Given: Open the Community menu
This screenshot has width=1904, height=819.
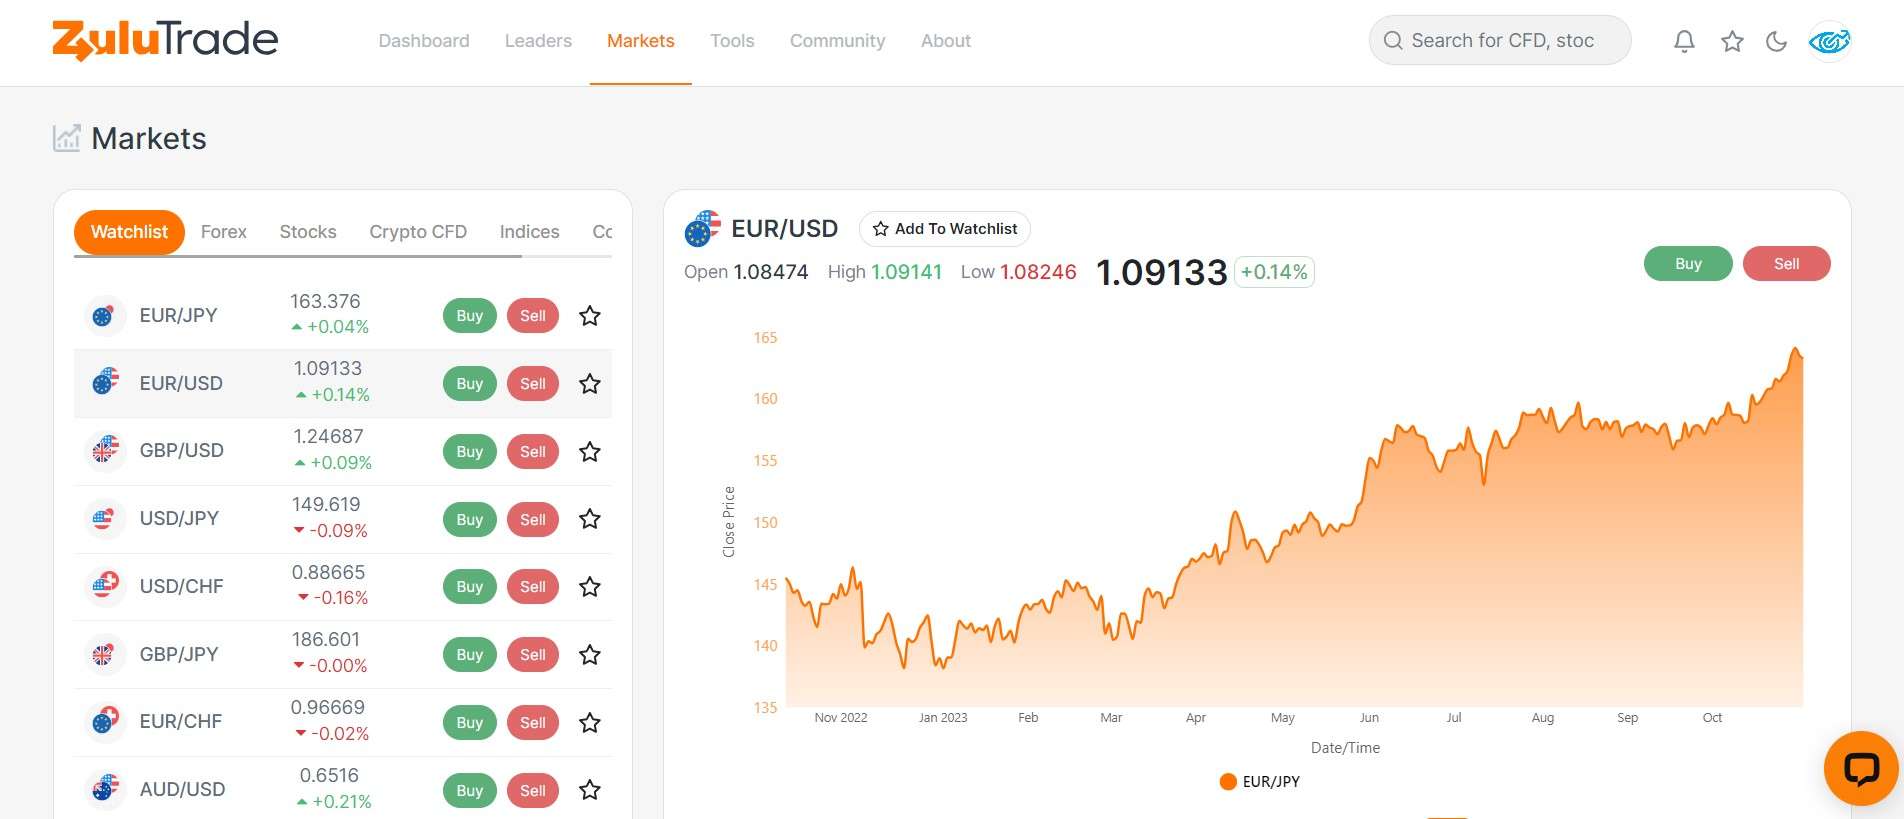Looking at the screenshot, I should click(838, 41).
